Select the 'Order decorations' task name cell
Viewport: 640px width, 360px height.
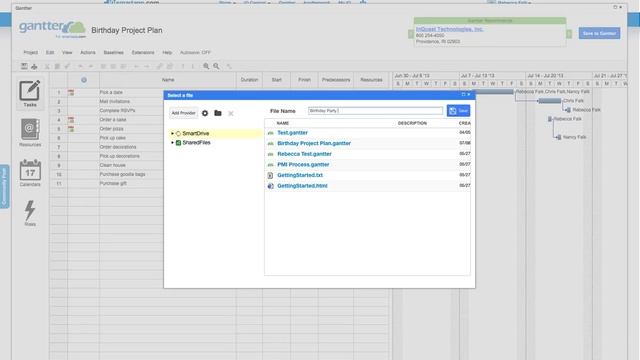click(x=118, y=147)
